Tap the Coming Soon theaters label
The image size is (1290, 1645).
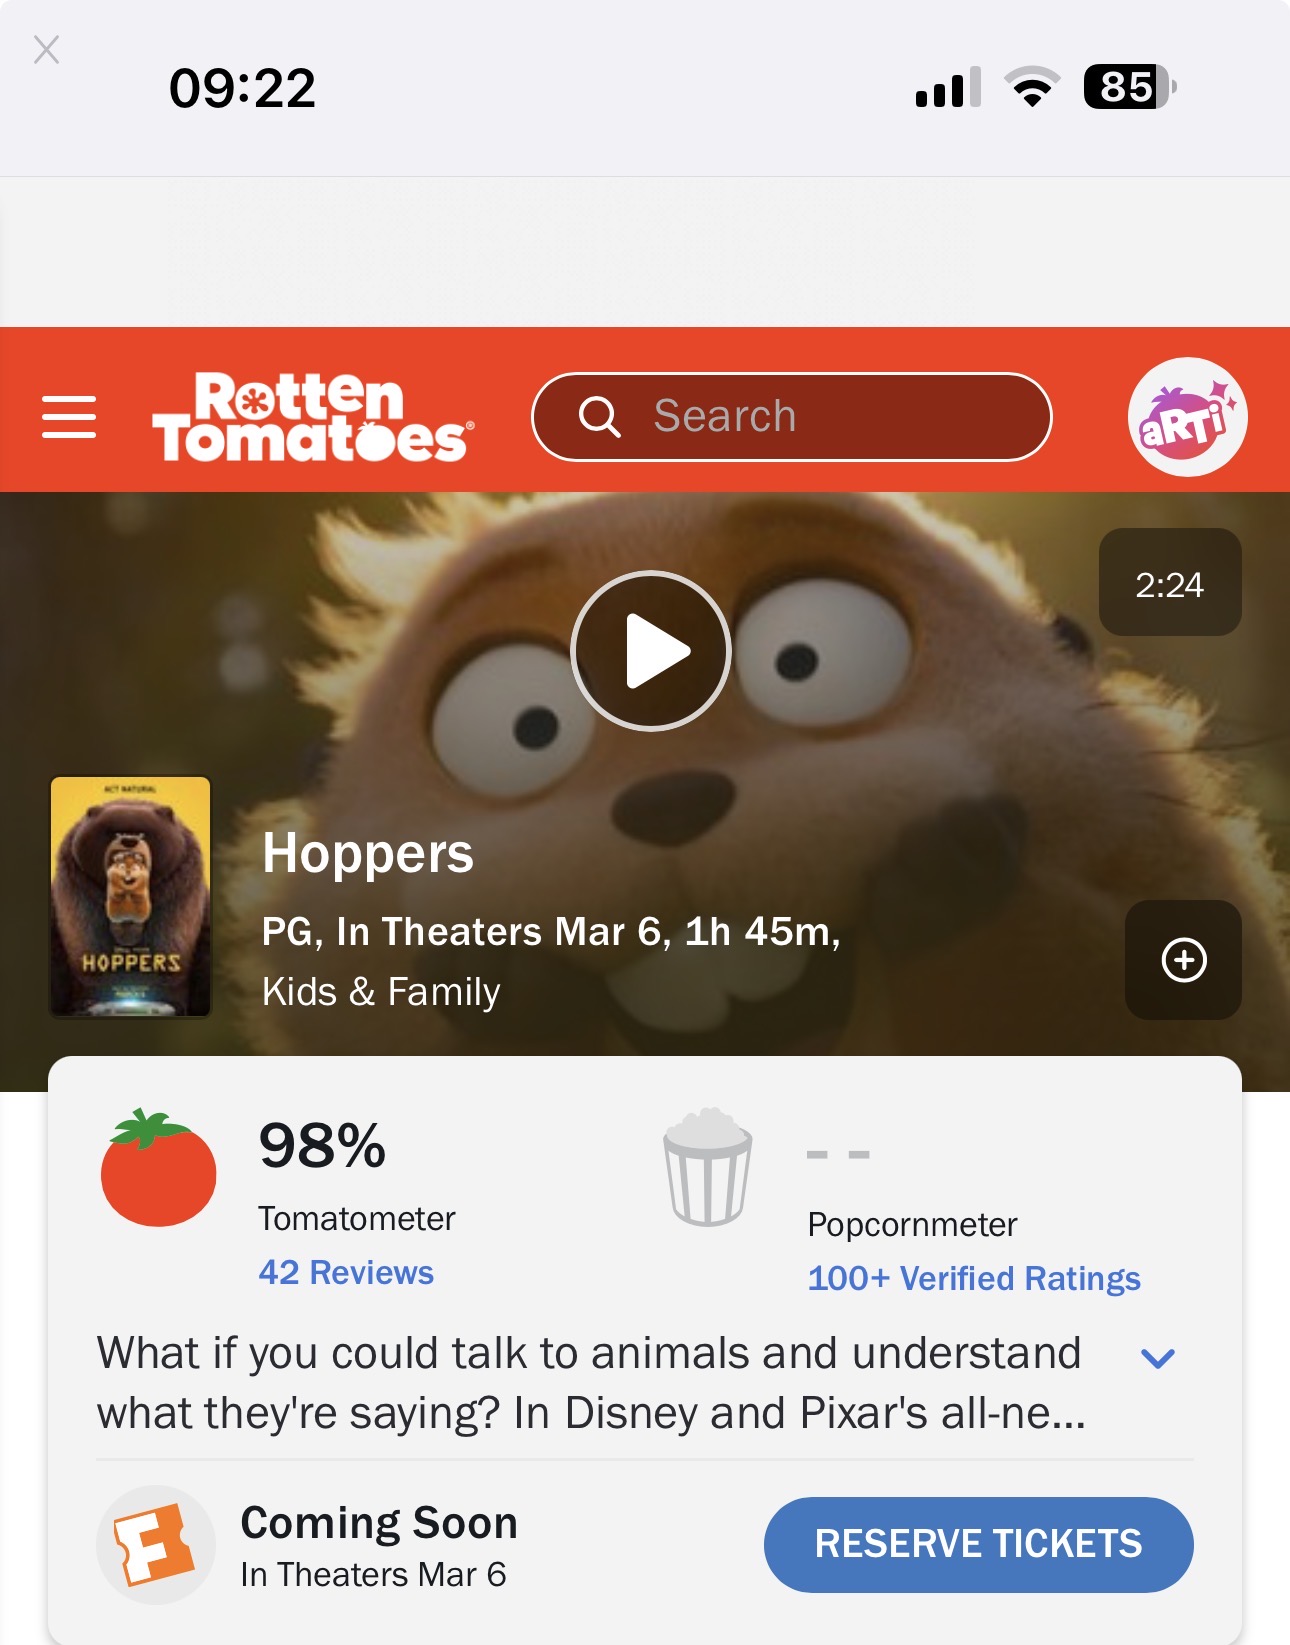[x=379, y=1523]
